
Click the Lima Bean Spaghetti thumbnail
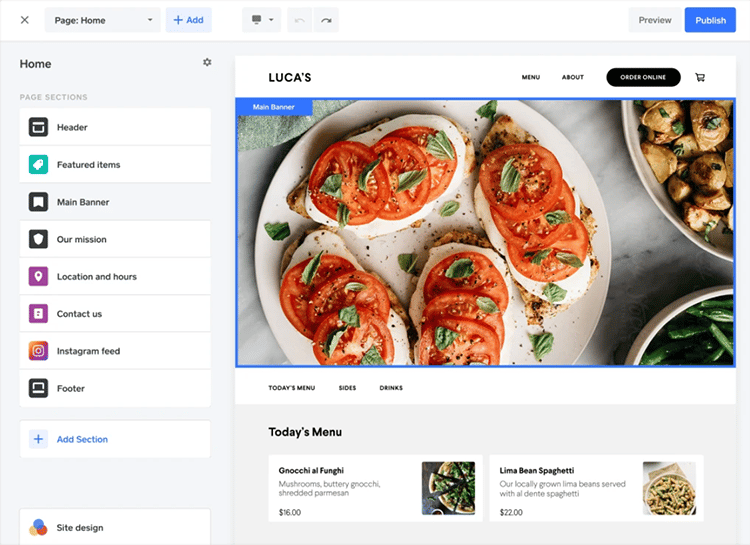669,488
